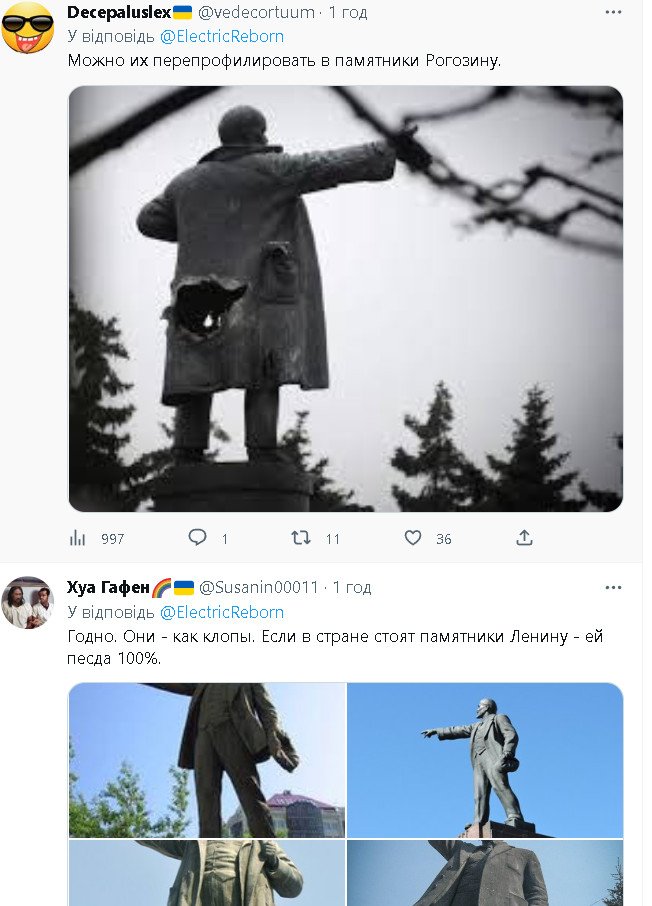Enlarge the black-and-white Lenin statue photo

(x=346, y=299)
